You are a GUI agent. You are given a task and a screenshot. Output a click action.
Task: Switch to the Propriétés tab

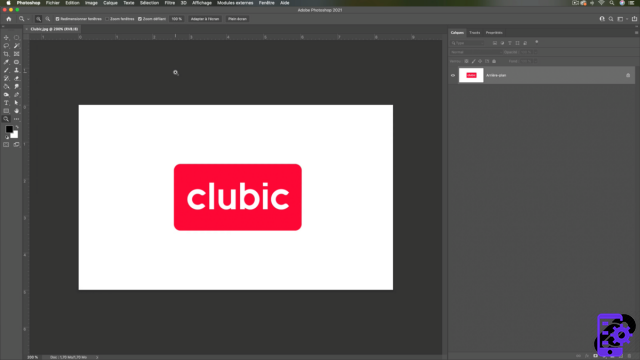point(494,33)
